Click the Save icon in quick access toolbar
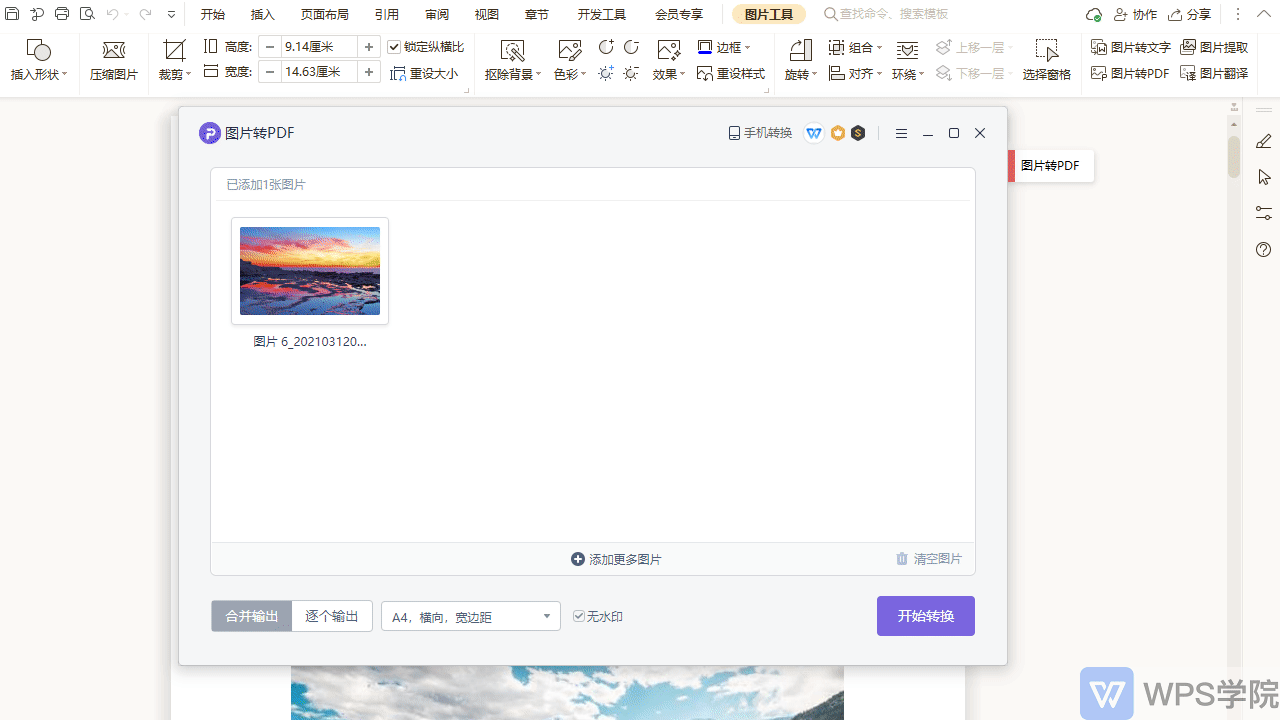 click(12, 14)
